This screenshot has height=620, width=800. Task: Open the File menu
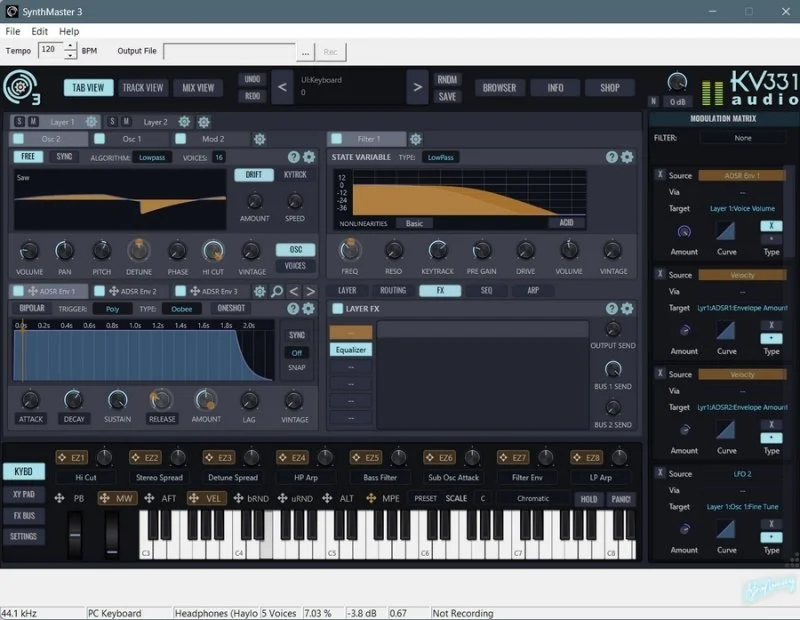[13, 31]
